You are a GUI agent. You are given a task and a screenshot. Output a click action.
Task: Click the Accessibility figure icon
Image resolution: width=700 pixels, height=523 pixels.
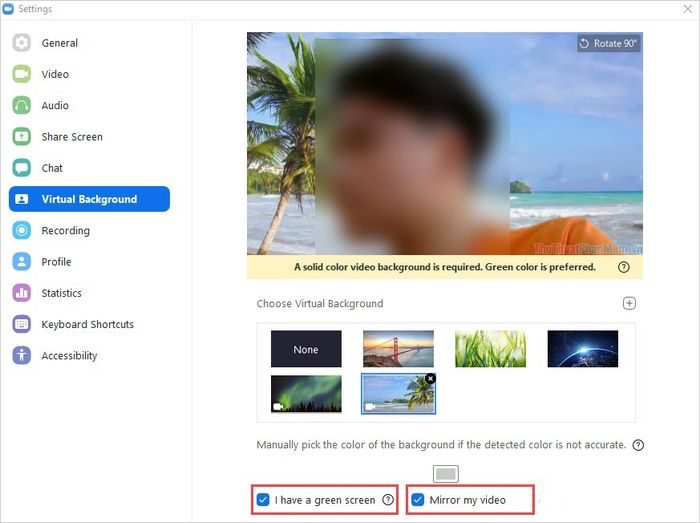coord(21,355)
